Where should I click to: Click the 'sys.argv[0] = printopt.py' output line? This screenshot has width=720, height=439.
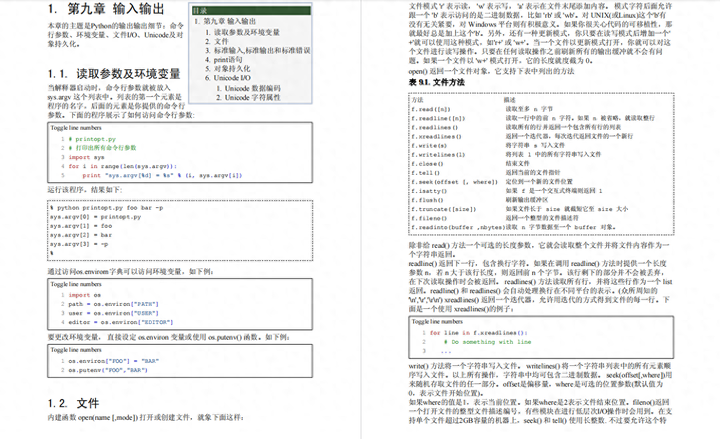(96, 217)
